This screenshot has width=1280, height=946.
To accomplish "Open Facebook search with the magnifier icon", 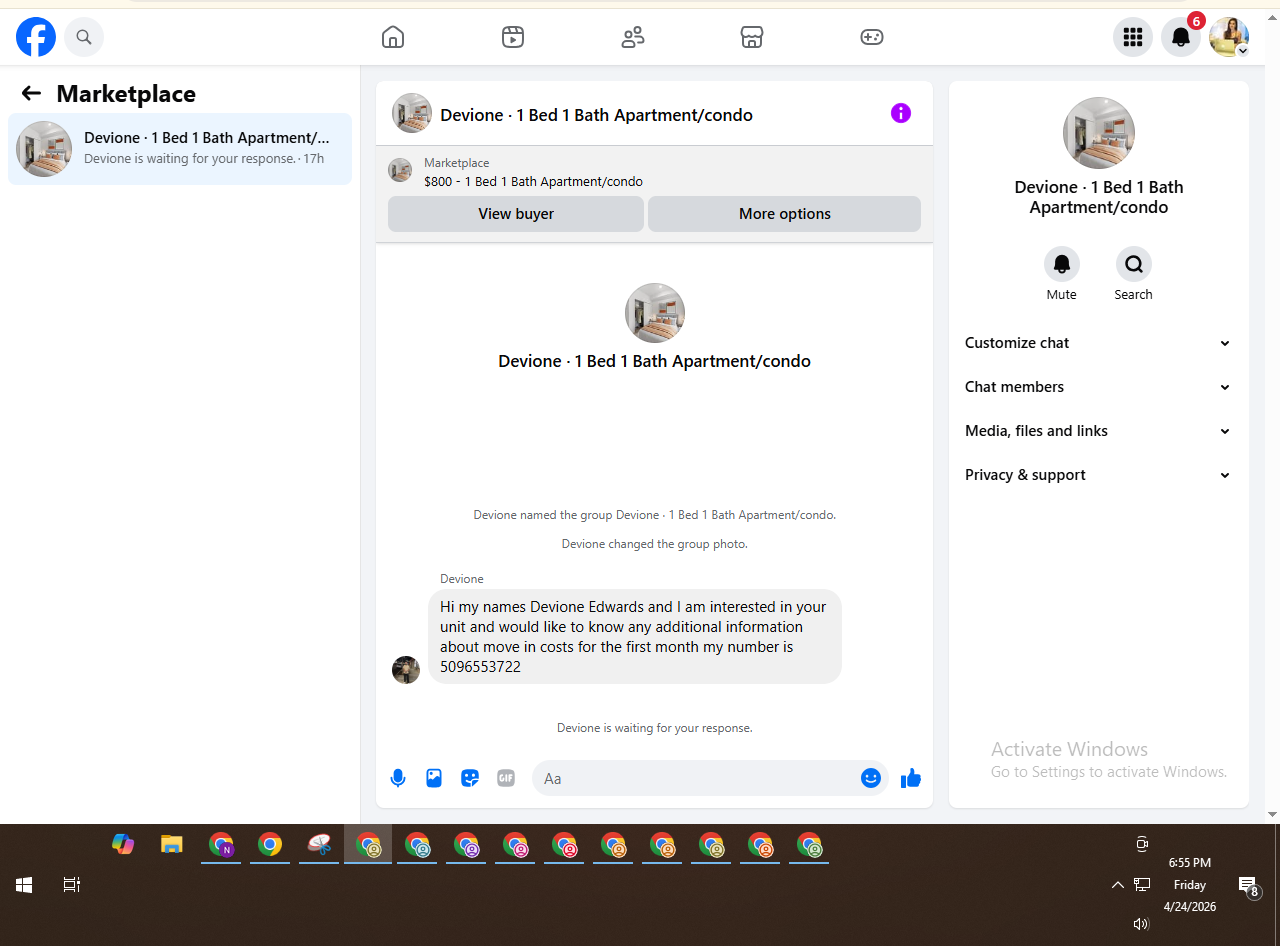I will pos(84,37).
